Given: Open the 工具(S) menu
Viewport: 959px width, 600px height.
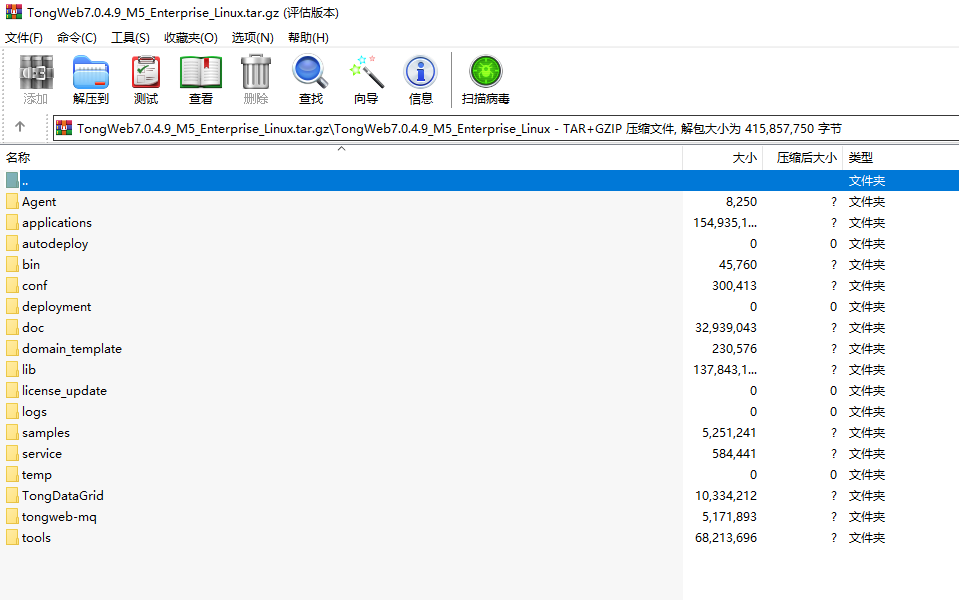Looking at the screenshot, I should 130,38.
